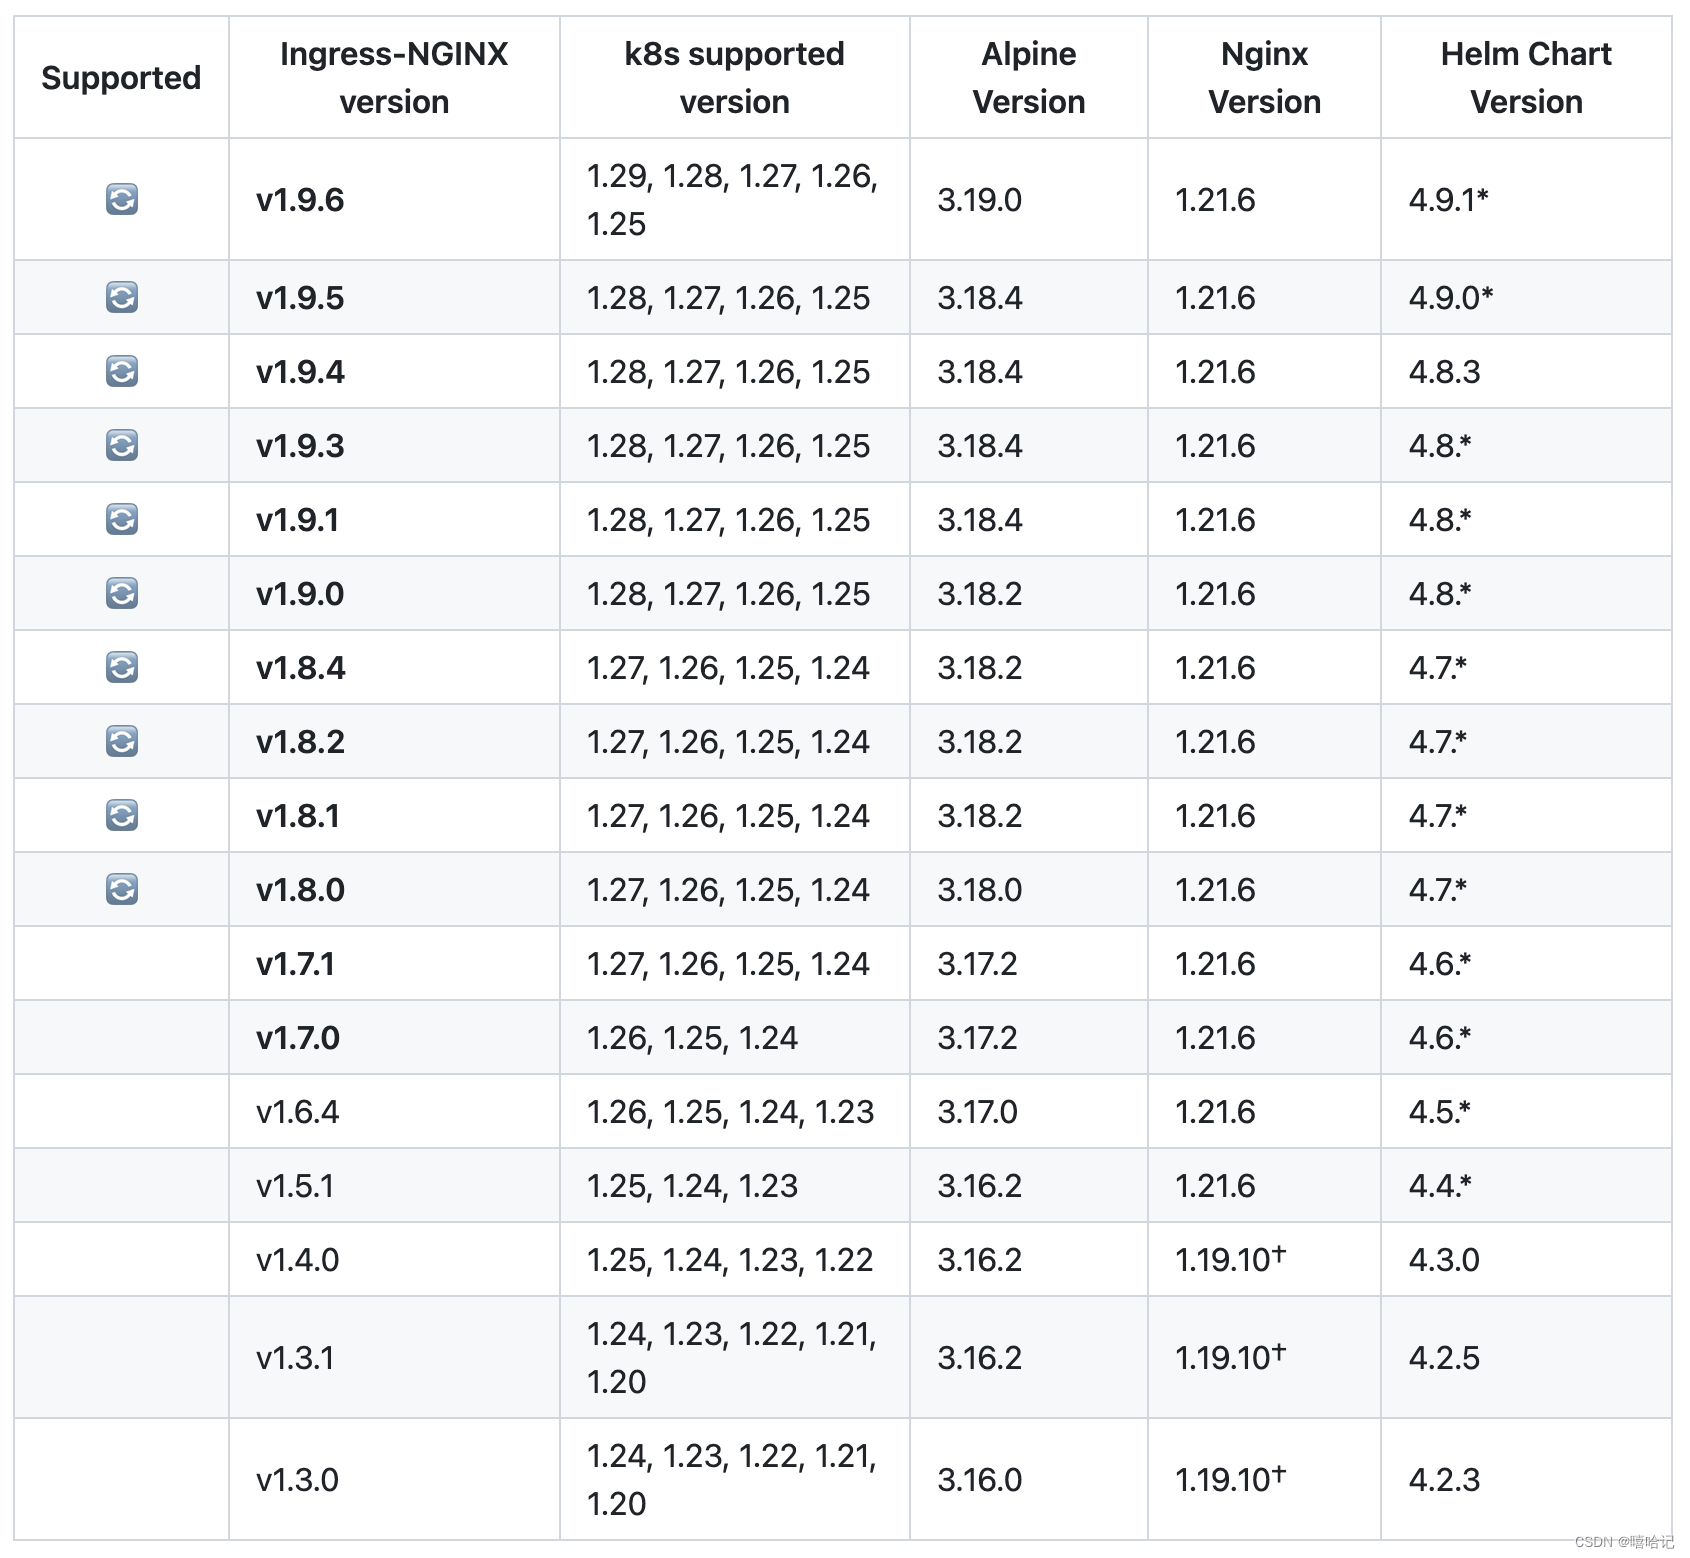Image resolution: width=1690 pixels, height=1558 pixels.
Task: Click k8s versions '1.25, 1.24, 1.23' in v1.5.1 row
Action: (692, 1186)
